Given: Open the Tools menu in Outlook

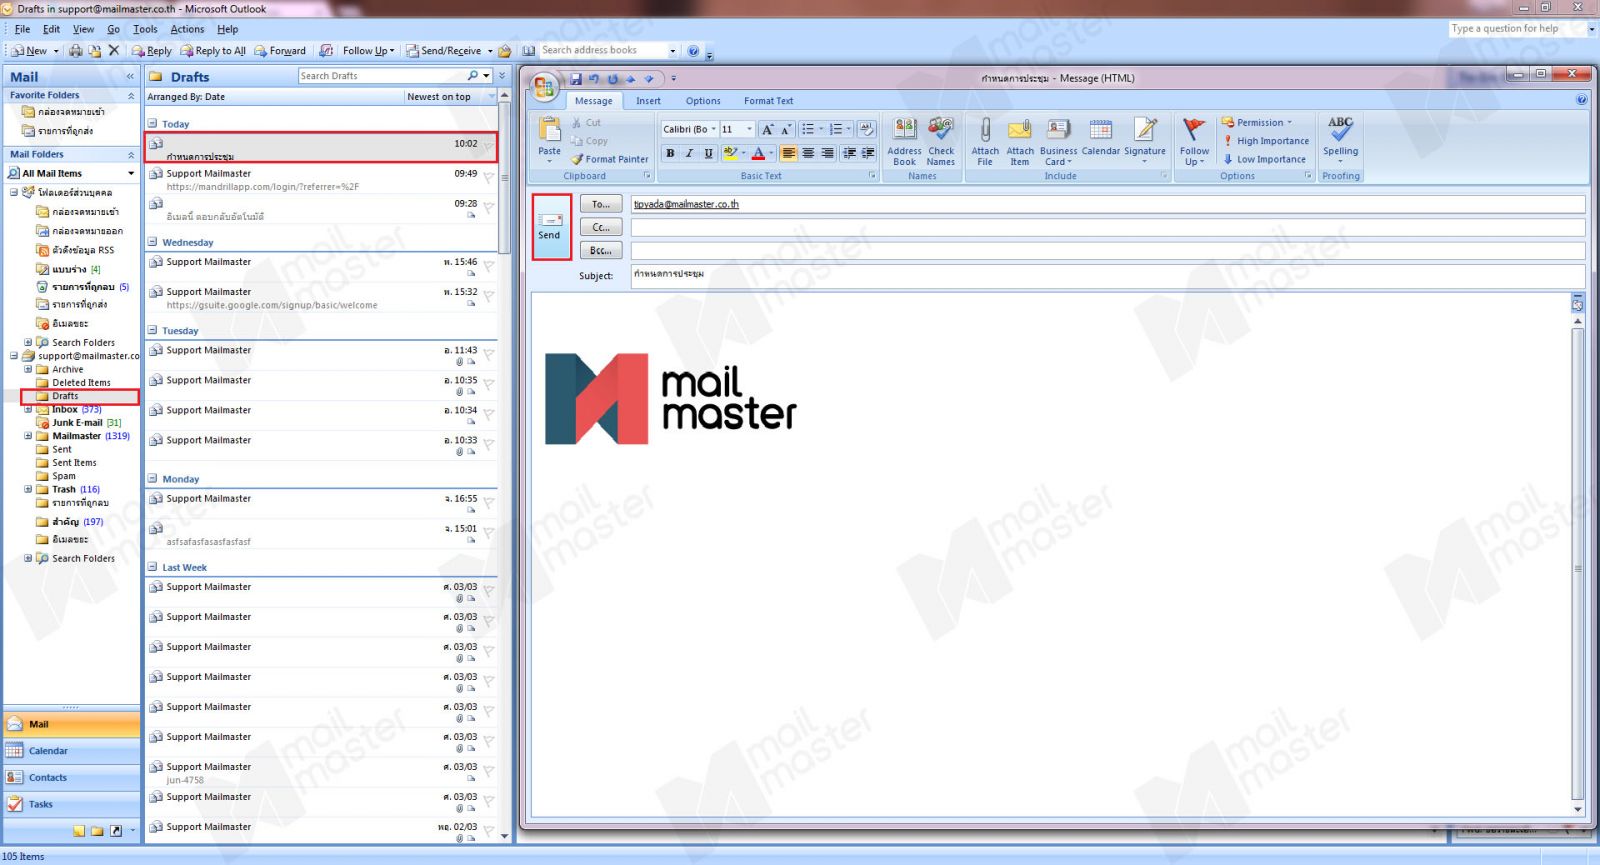Looking at the screenshot, I should (145, 29).
